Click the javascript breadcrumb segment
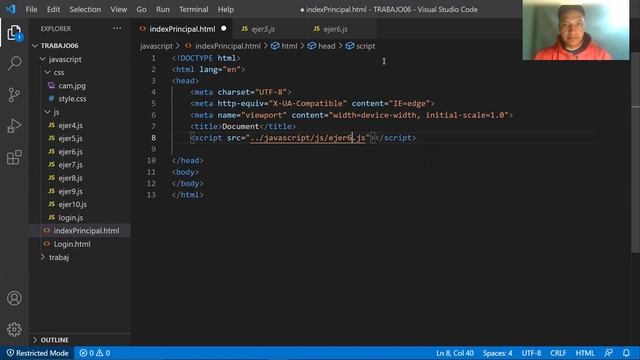The image size is (640, 360). 156,46
